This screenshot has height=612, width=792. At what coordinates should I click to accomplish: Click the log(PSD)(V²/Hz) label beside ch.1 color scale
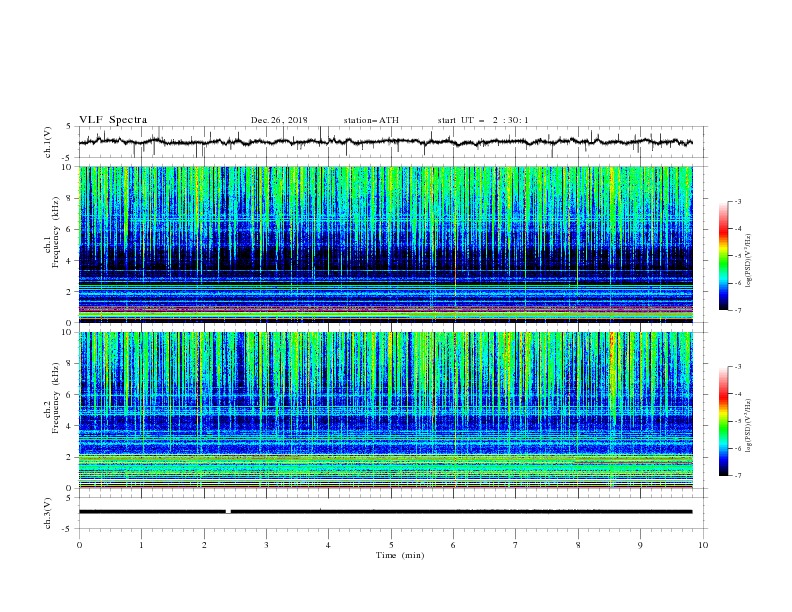(x=749, y=261)
